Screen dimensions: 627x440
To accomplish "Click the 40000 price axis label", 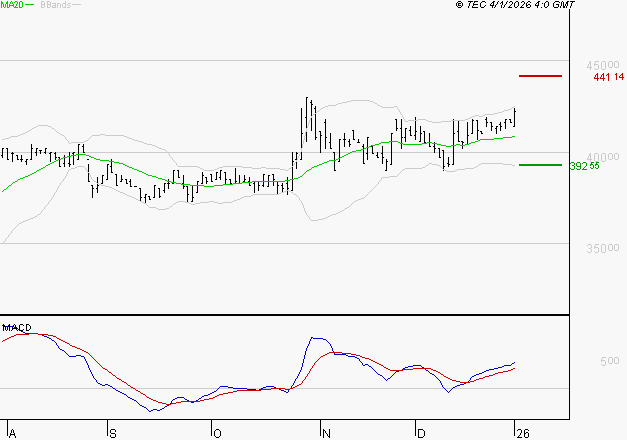I will (x=603, y=157).
